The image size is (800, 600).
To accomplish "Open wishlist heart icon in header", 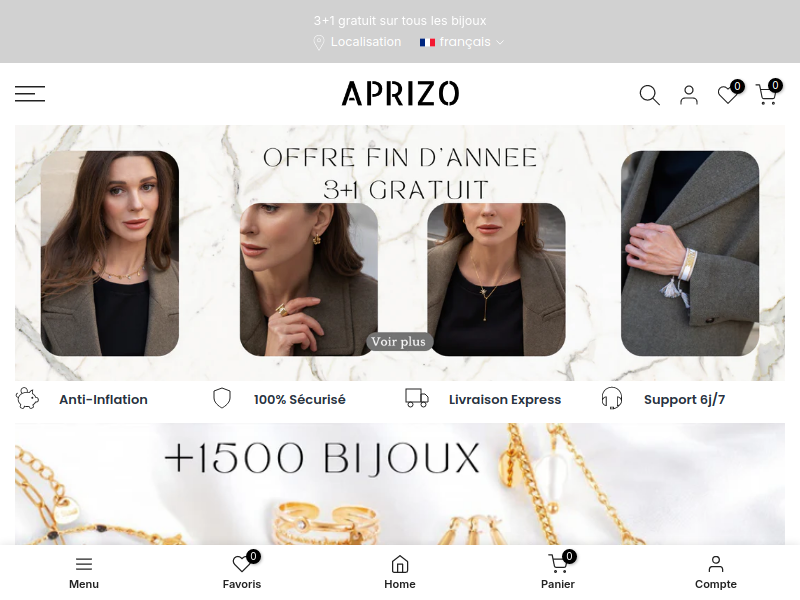I will 728,94.
